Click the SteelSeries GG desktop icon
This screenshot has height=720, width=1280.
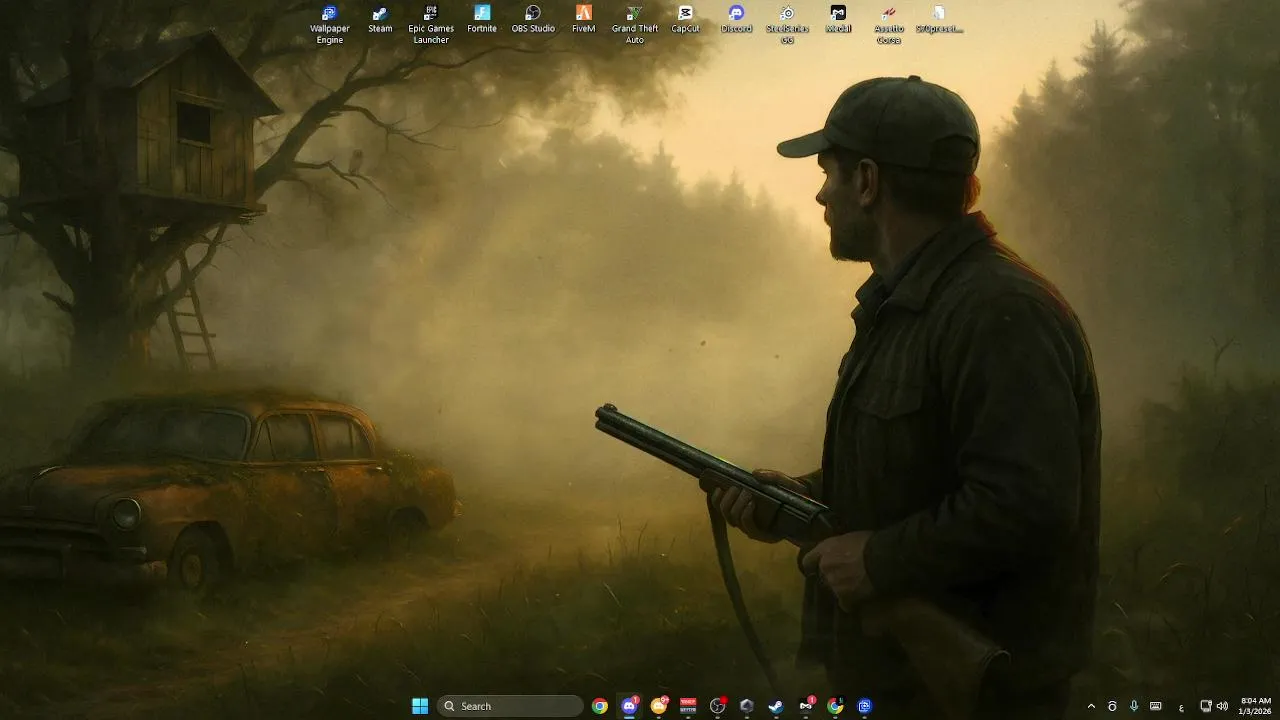(x=787, y=25)
